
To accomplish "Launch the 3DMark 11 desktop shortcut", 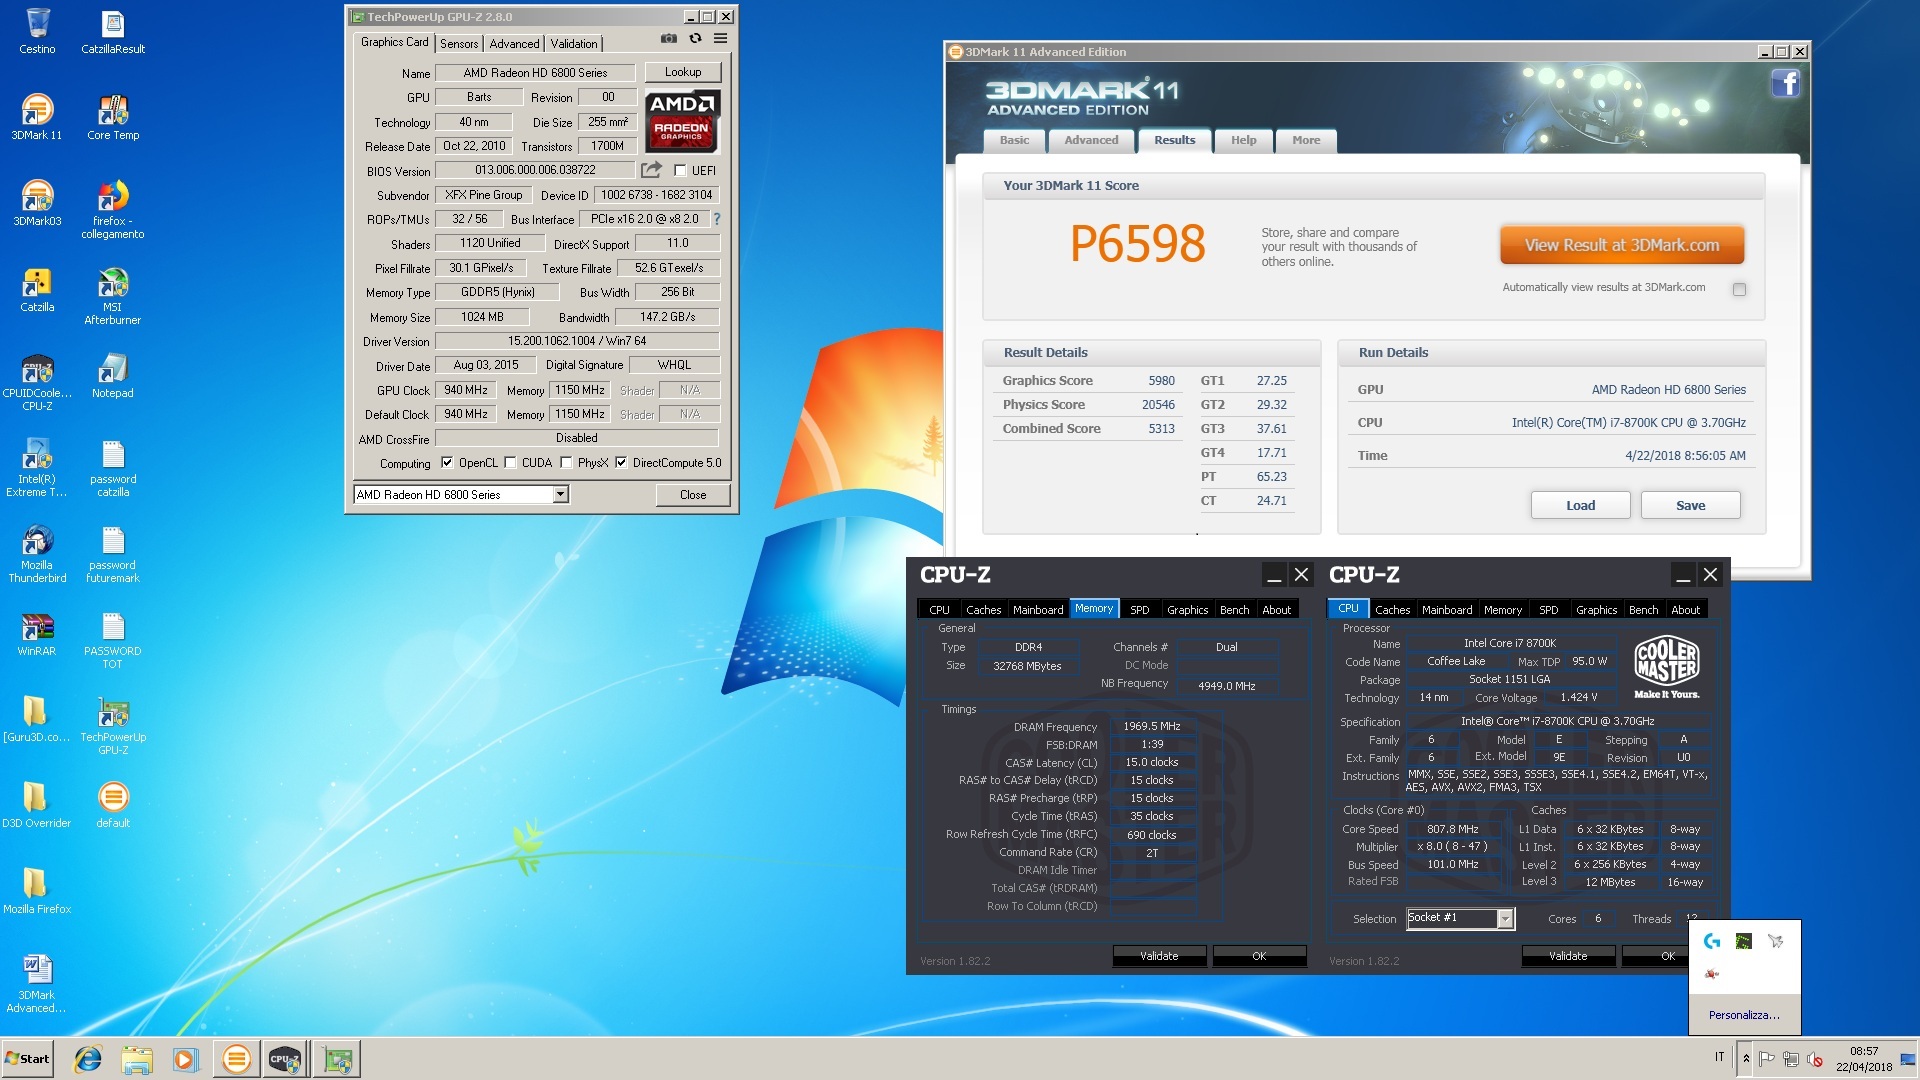I will point(37,116).
